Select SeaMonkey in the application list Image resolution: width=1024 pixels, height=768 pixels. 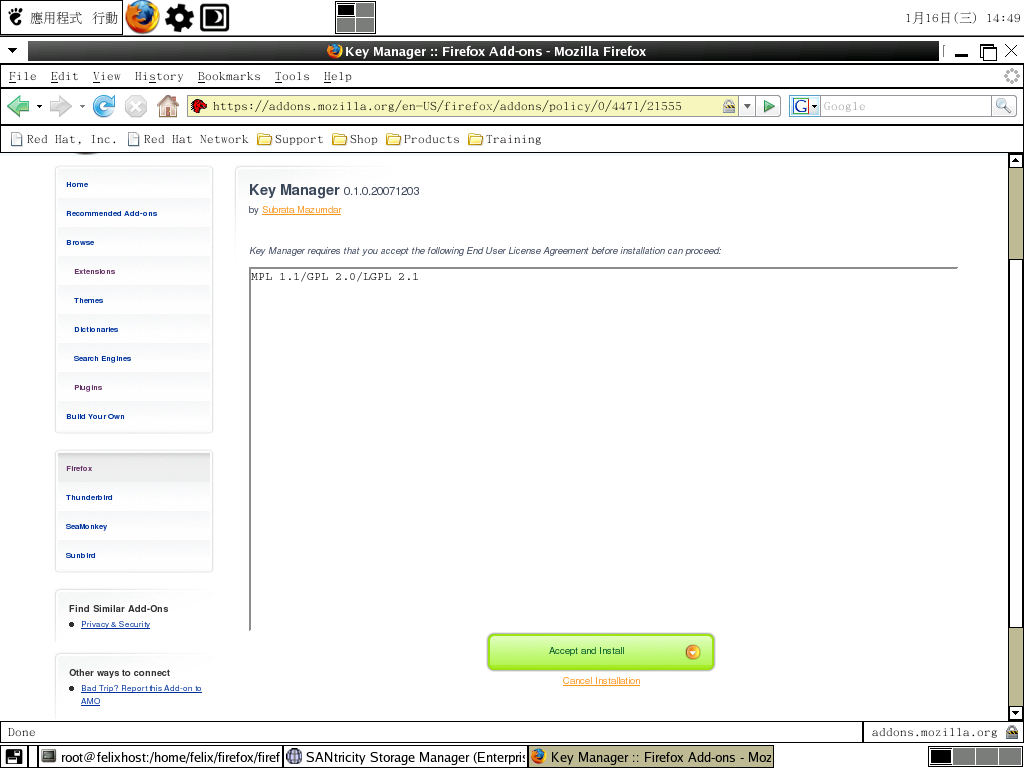[x=86, y=526]
